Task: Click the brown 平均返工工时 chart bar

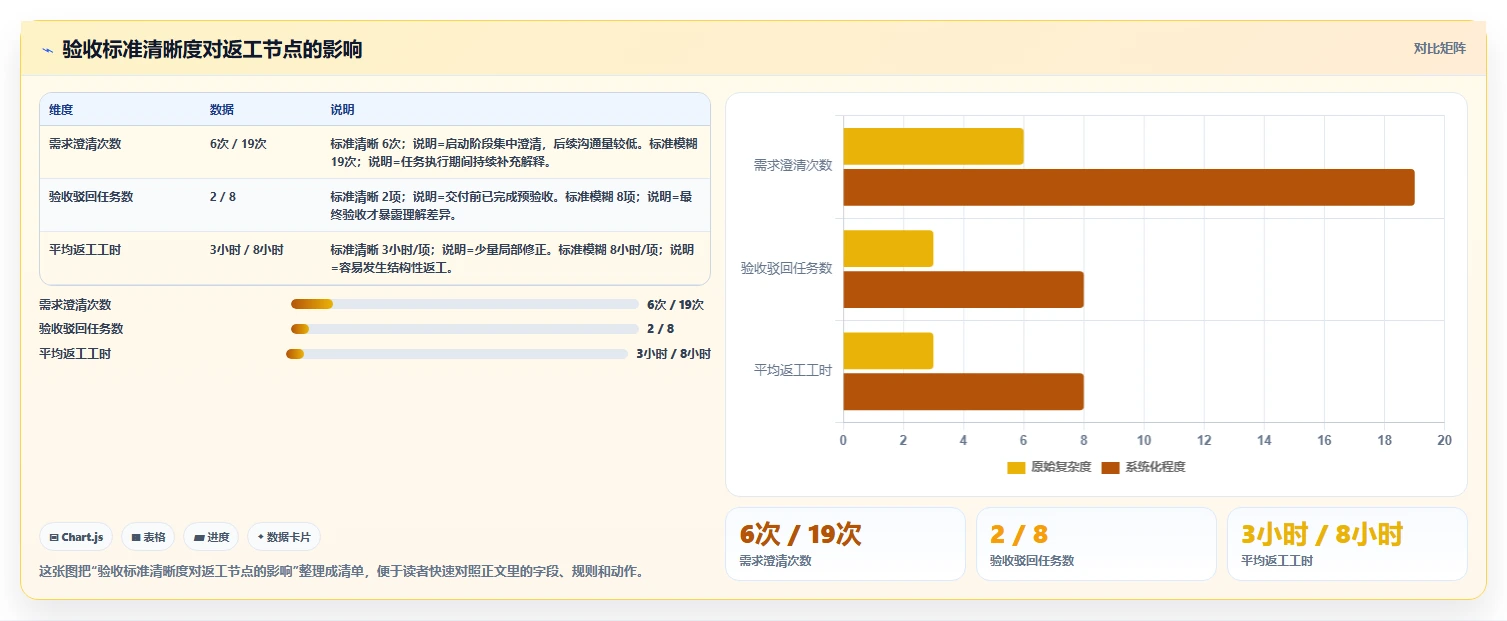Action: 963,391
